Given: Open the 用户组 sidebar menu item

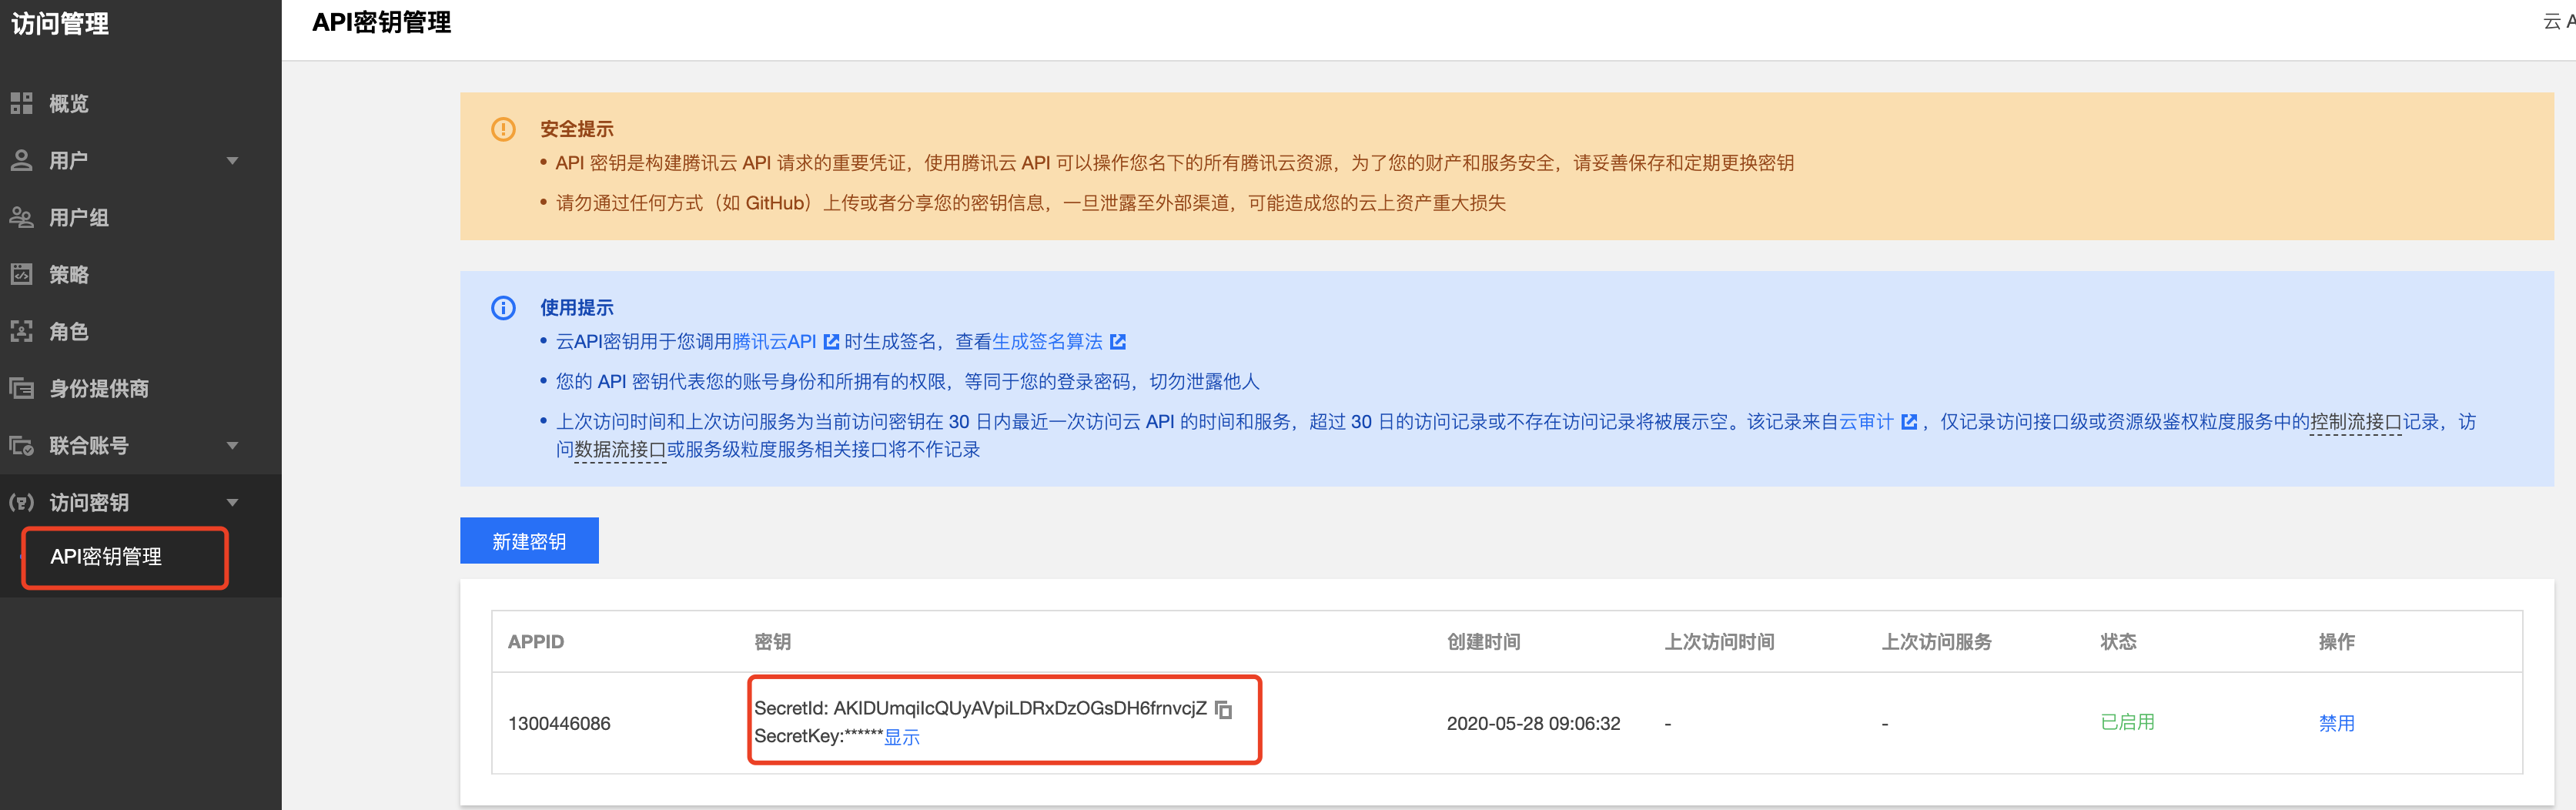Looking at the screenshot, I should pyautogui.click(x=79, y=217).
